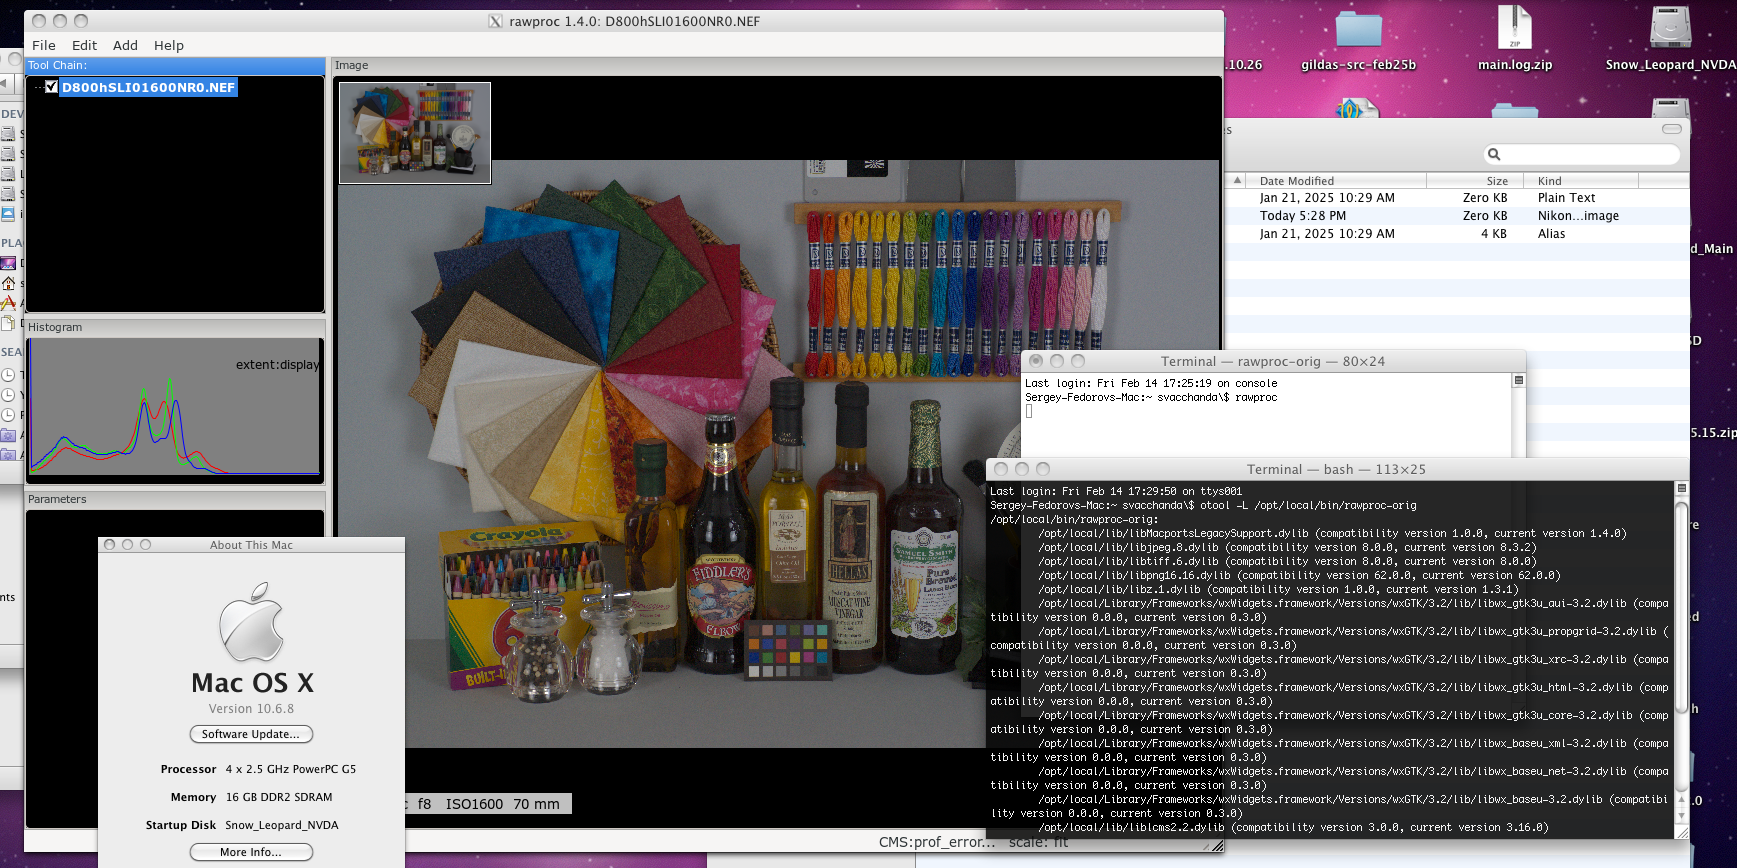Click the Applications icon in left Finder sidebar
Viewport: 1737px width, 868px height.
8,303
